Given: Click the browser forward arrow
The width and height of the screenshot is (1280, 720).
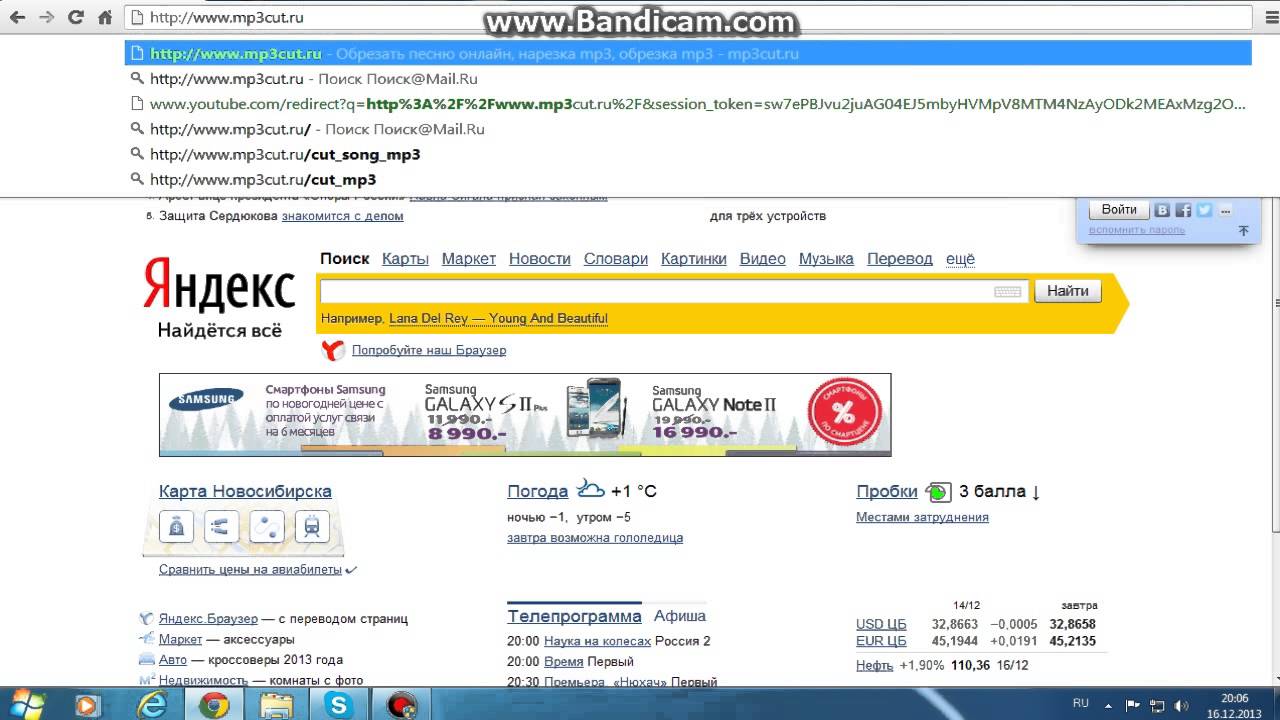Looking at the screenshot, I should [x=47, y=17].
